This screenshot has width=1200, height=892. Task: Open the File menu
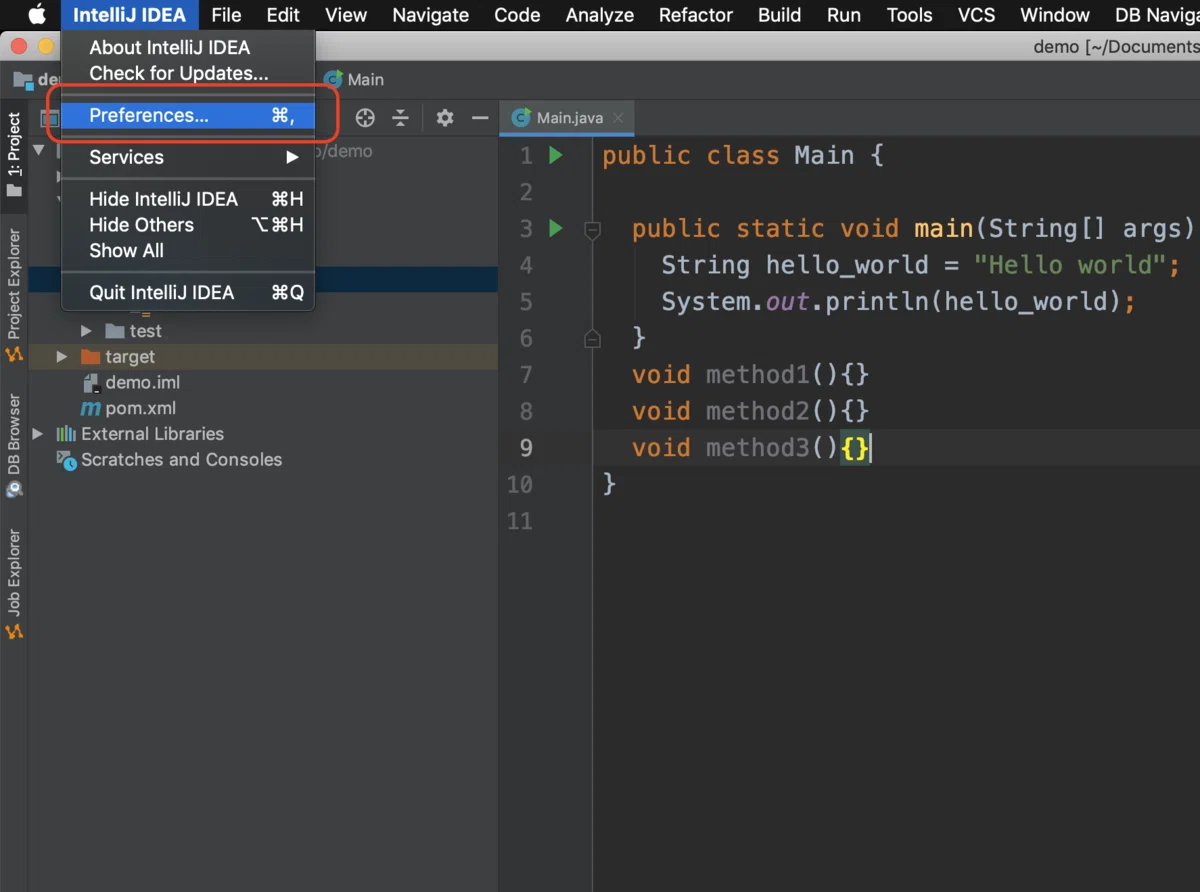coord(226,15)
